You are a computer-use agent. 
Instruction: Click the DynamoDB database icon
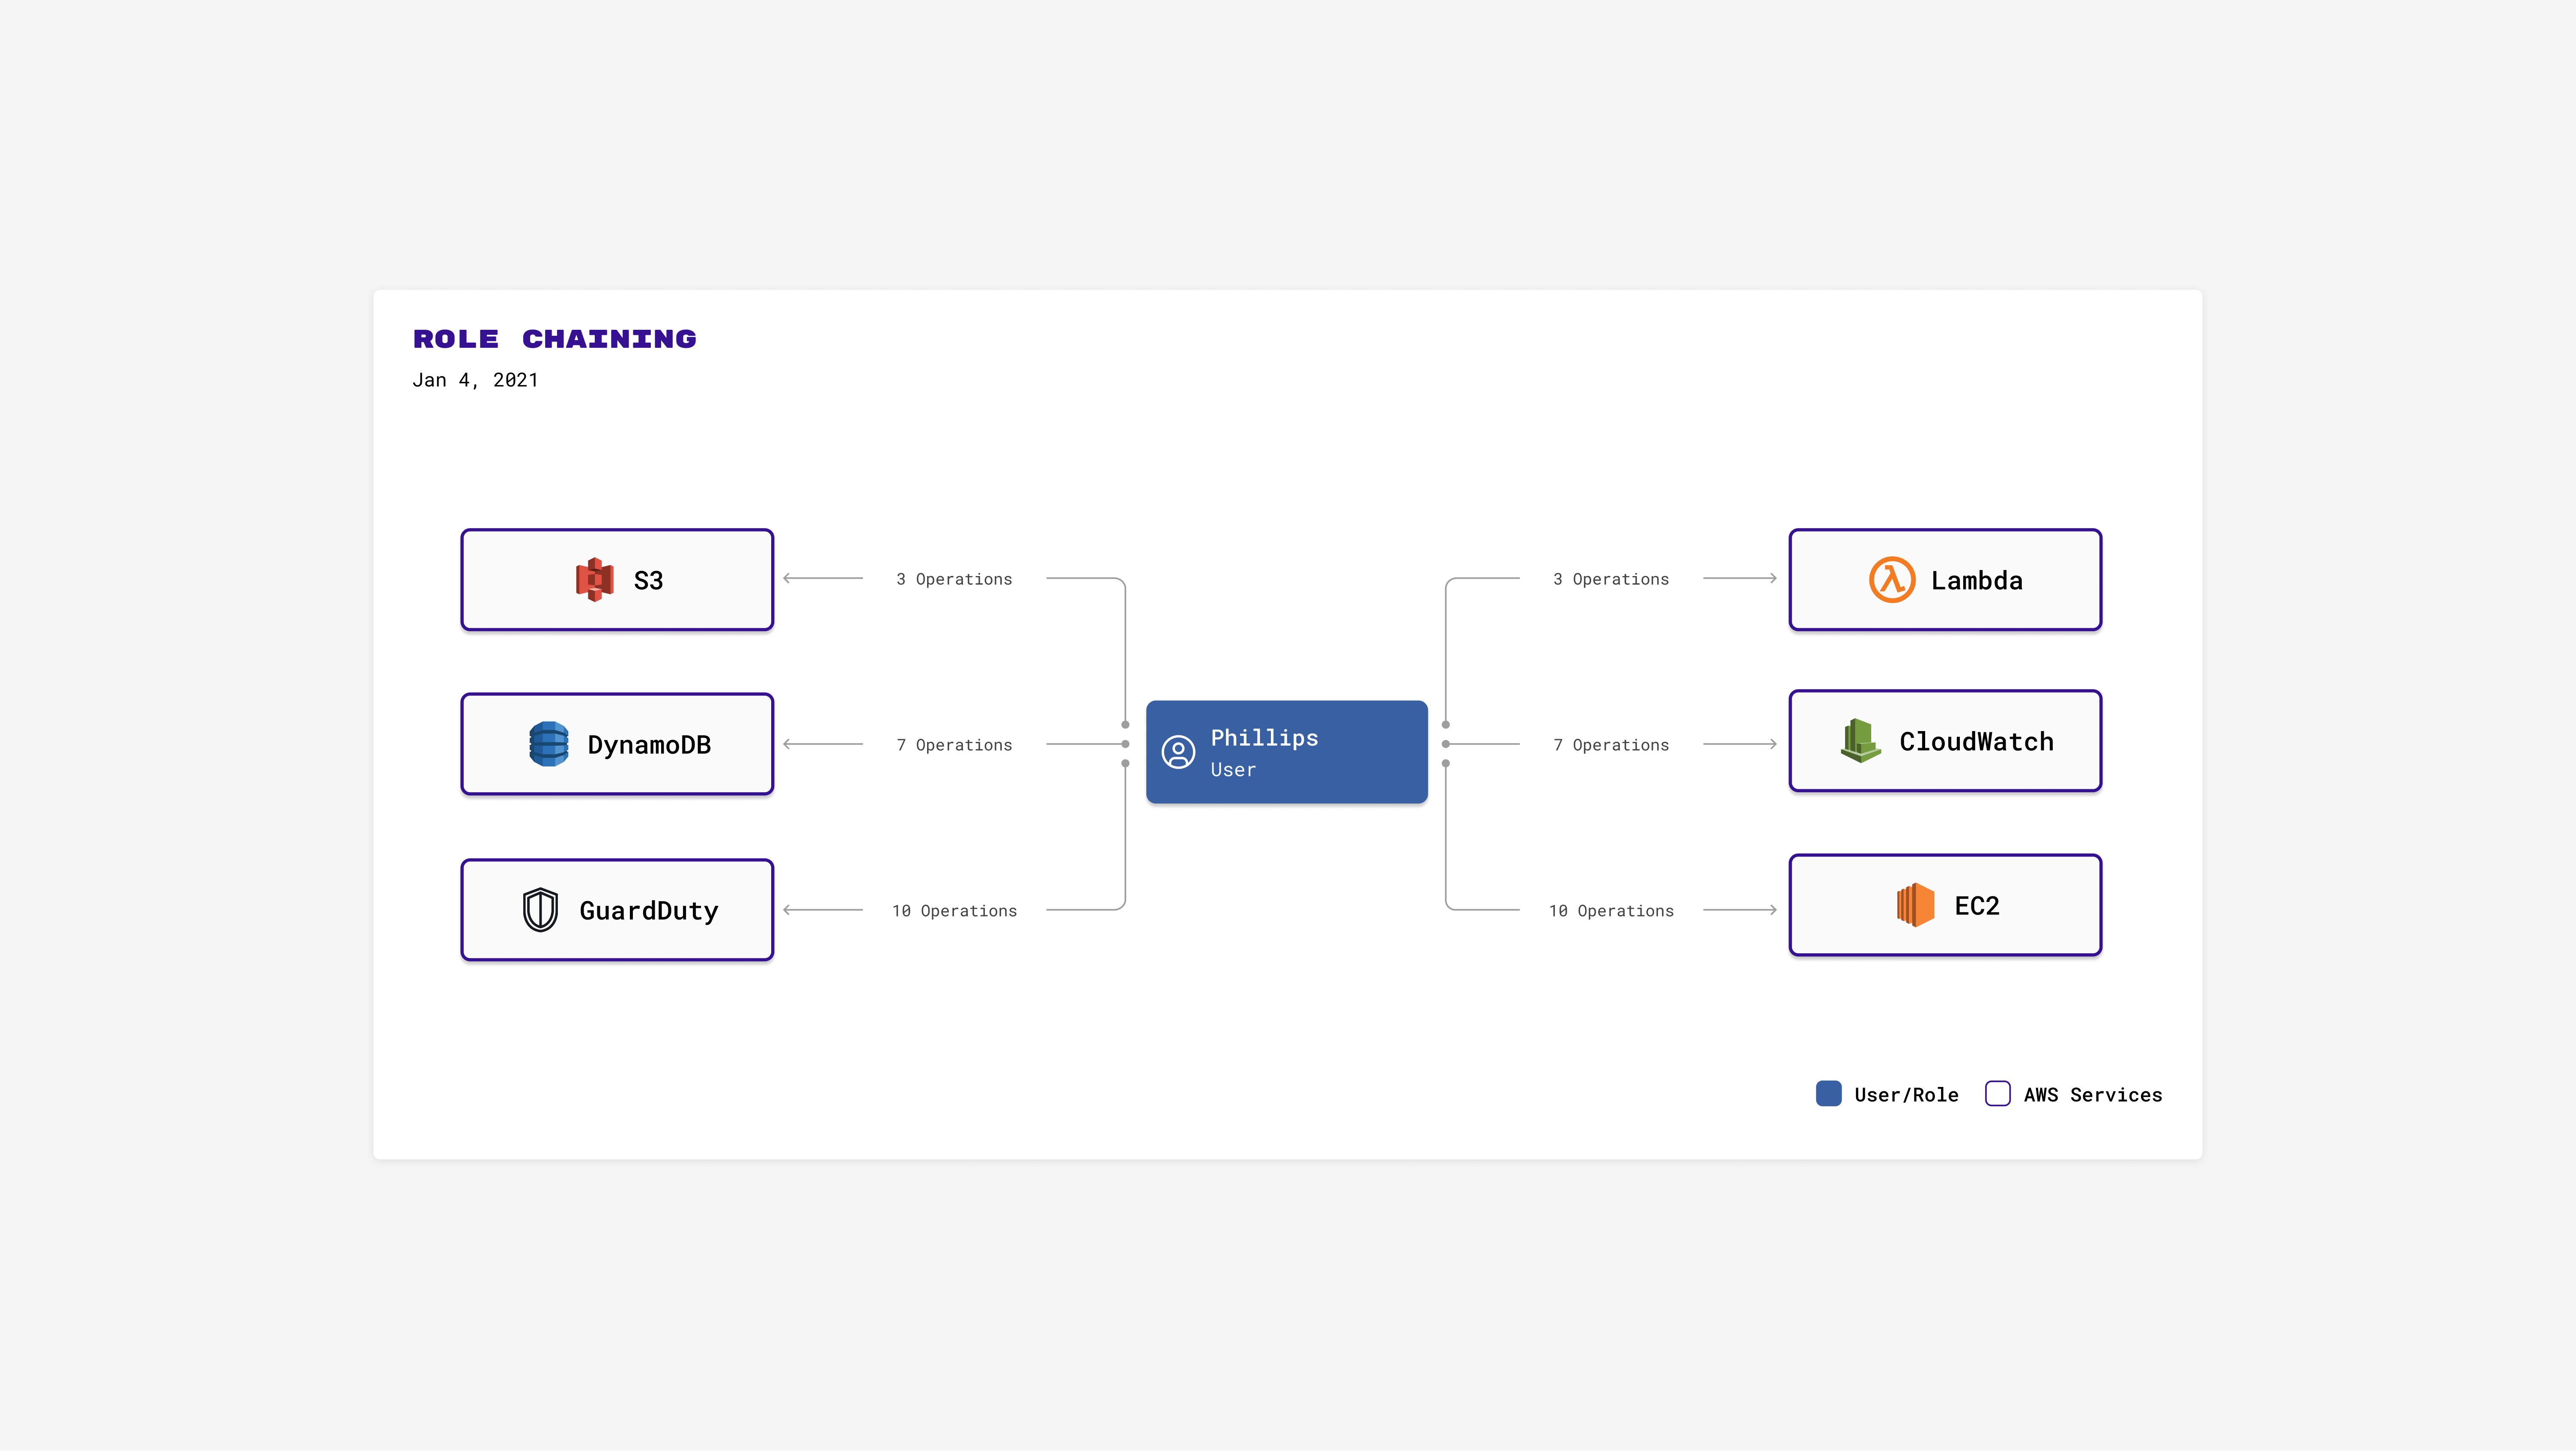[548, 744]
